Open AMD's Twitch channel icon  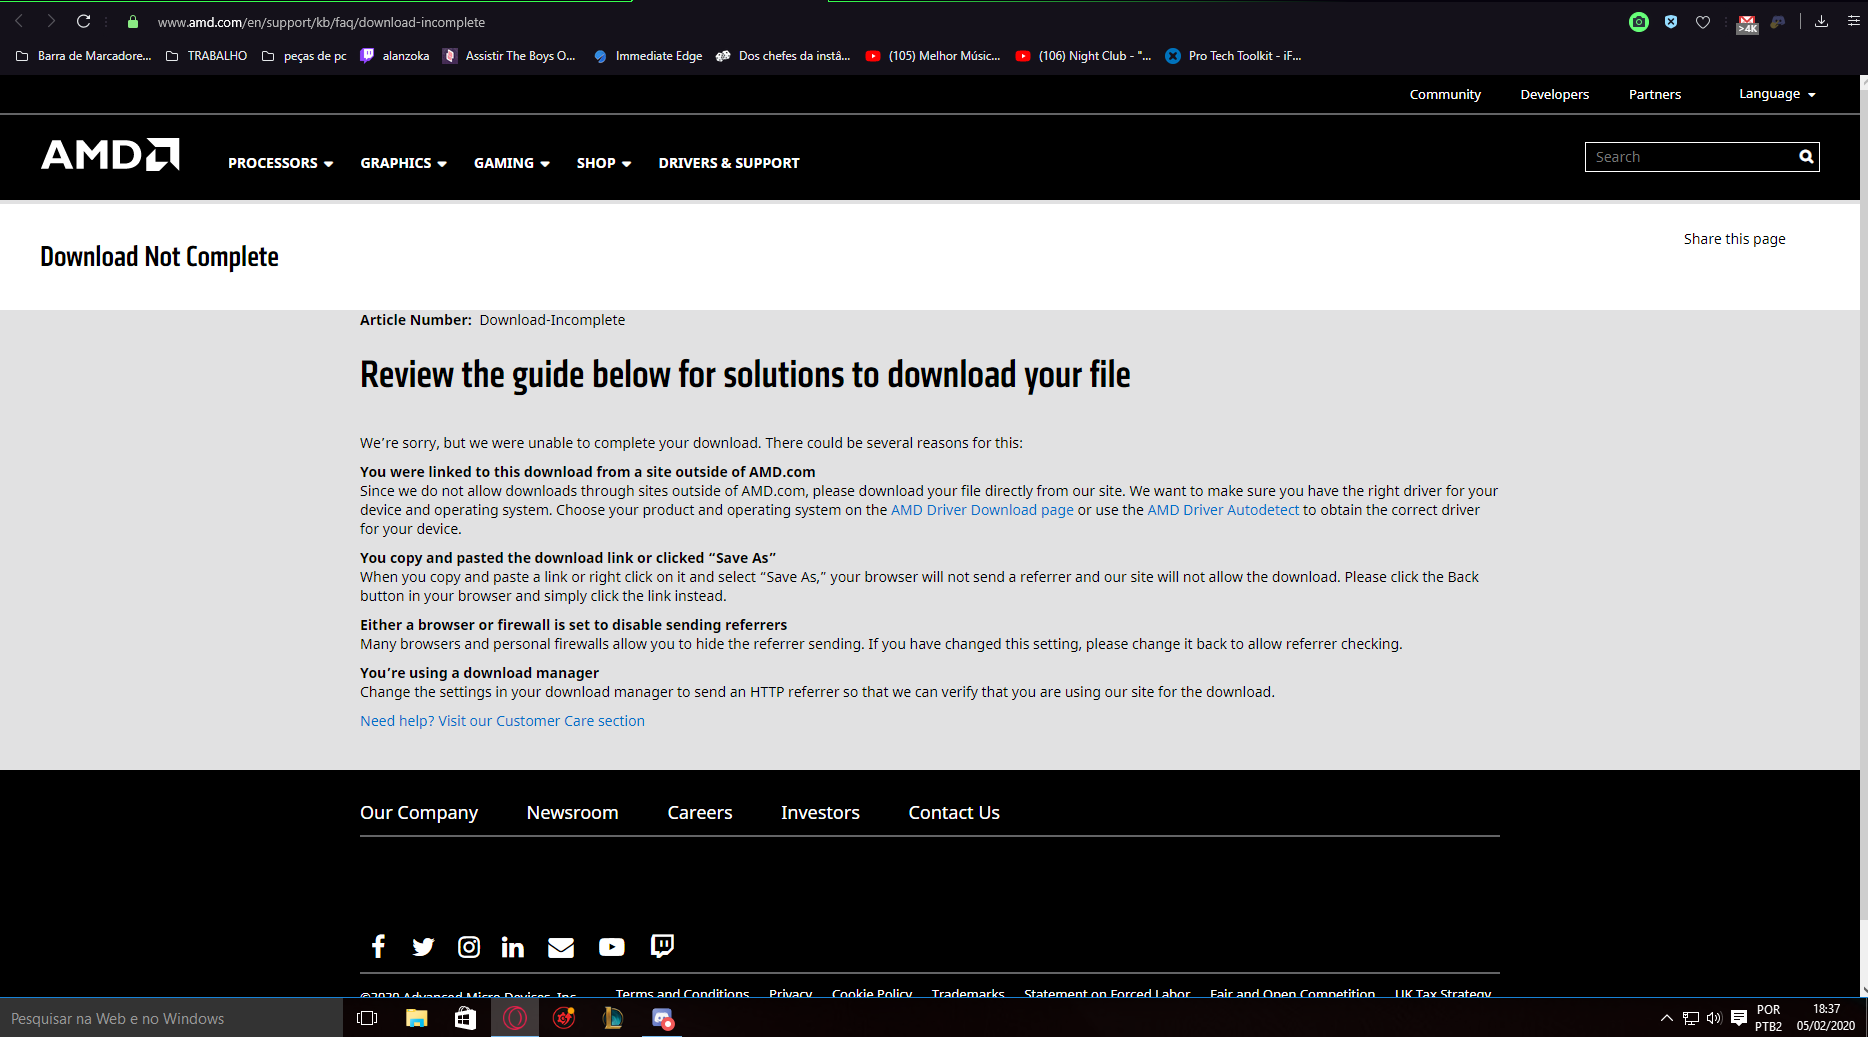click(662, 946)
